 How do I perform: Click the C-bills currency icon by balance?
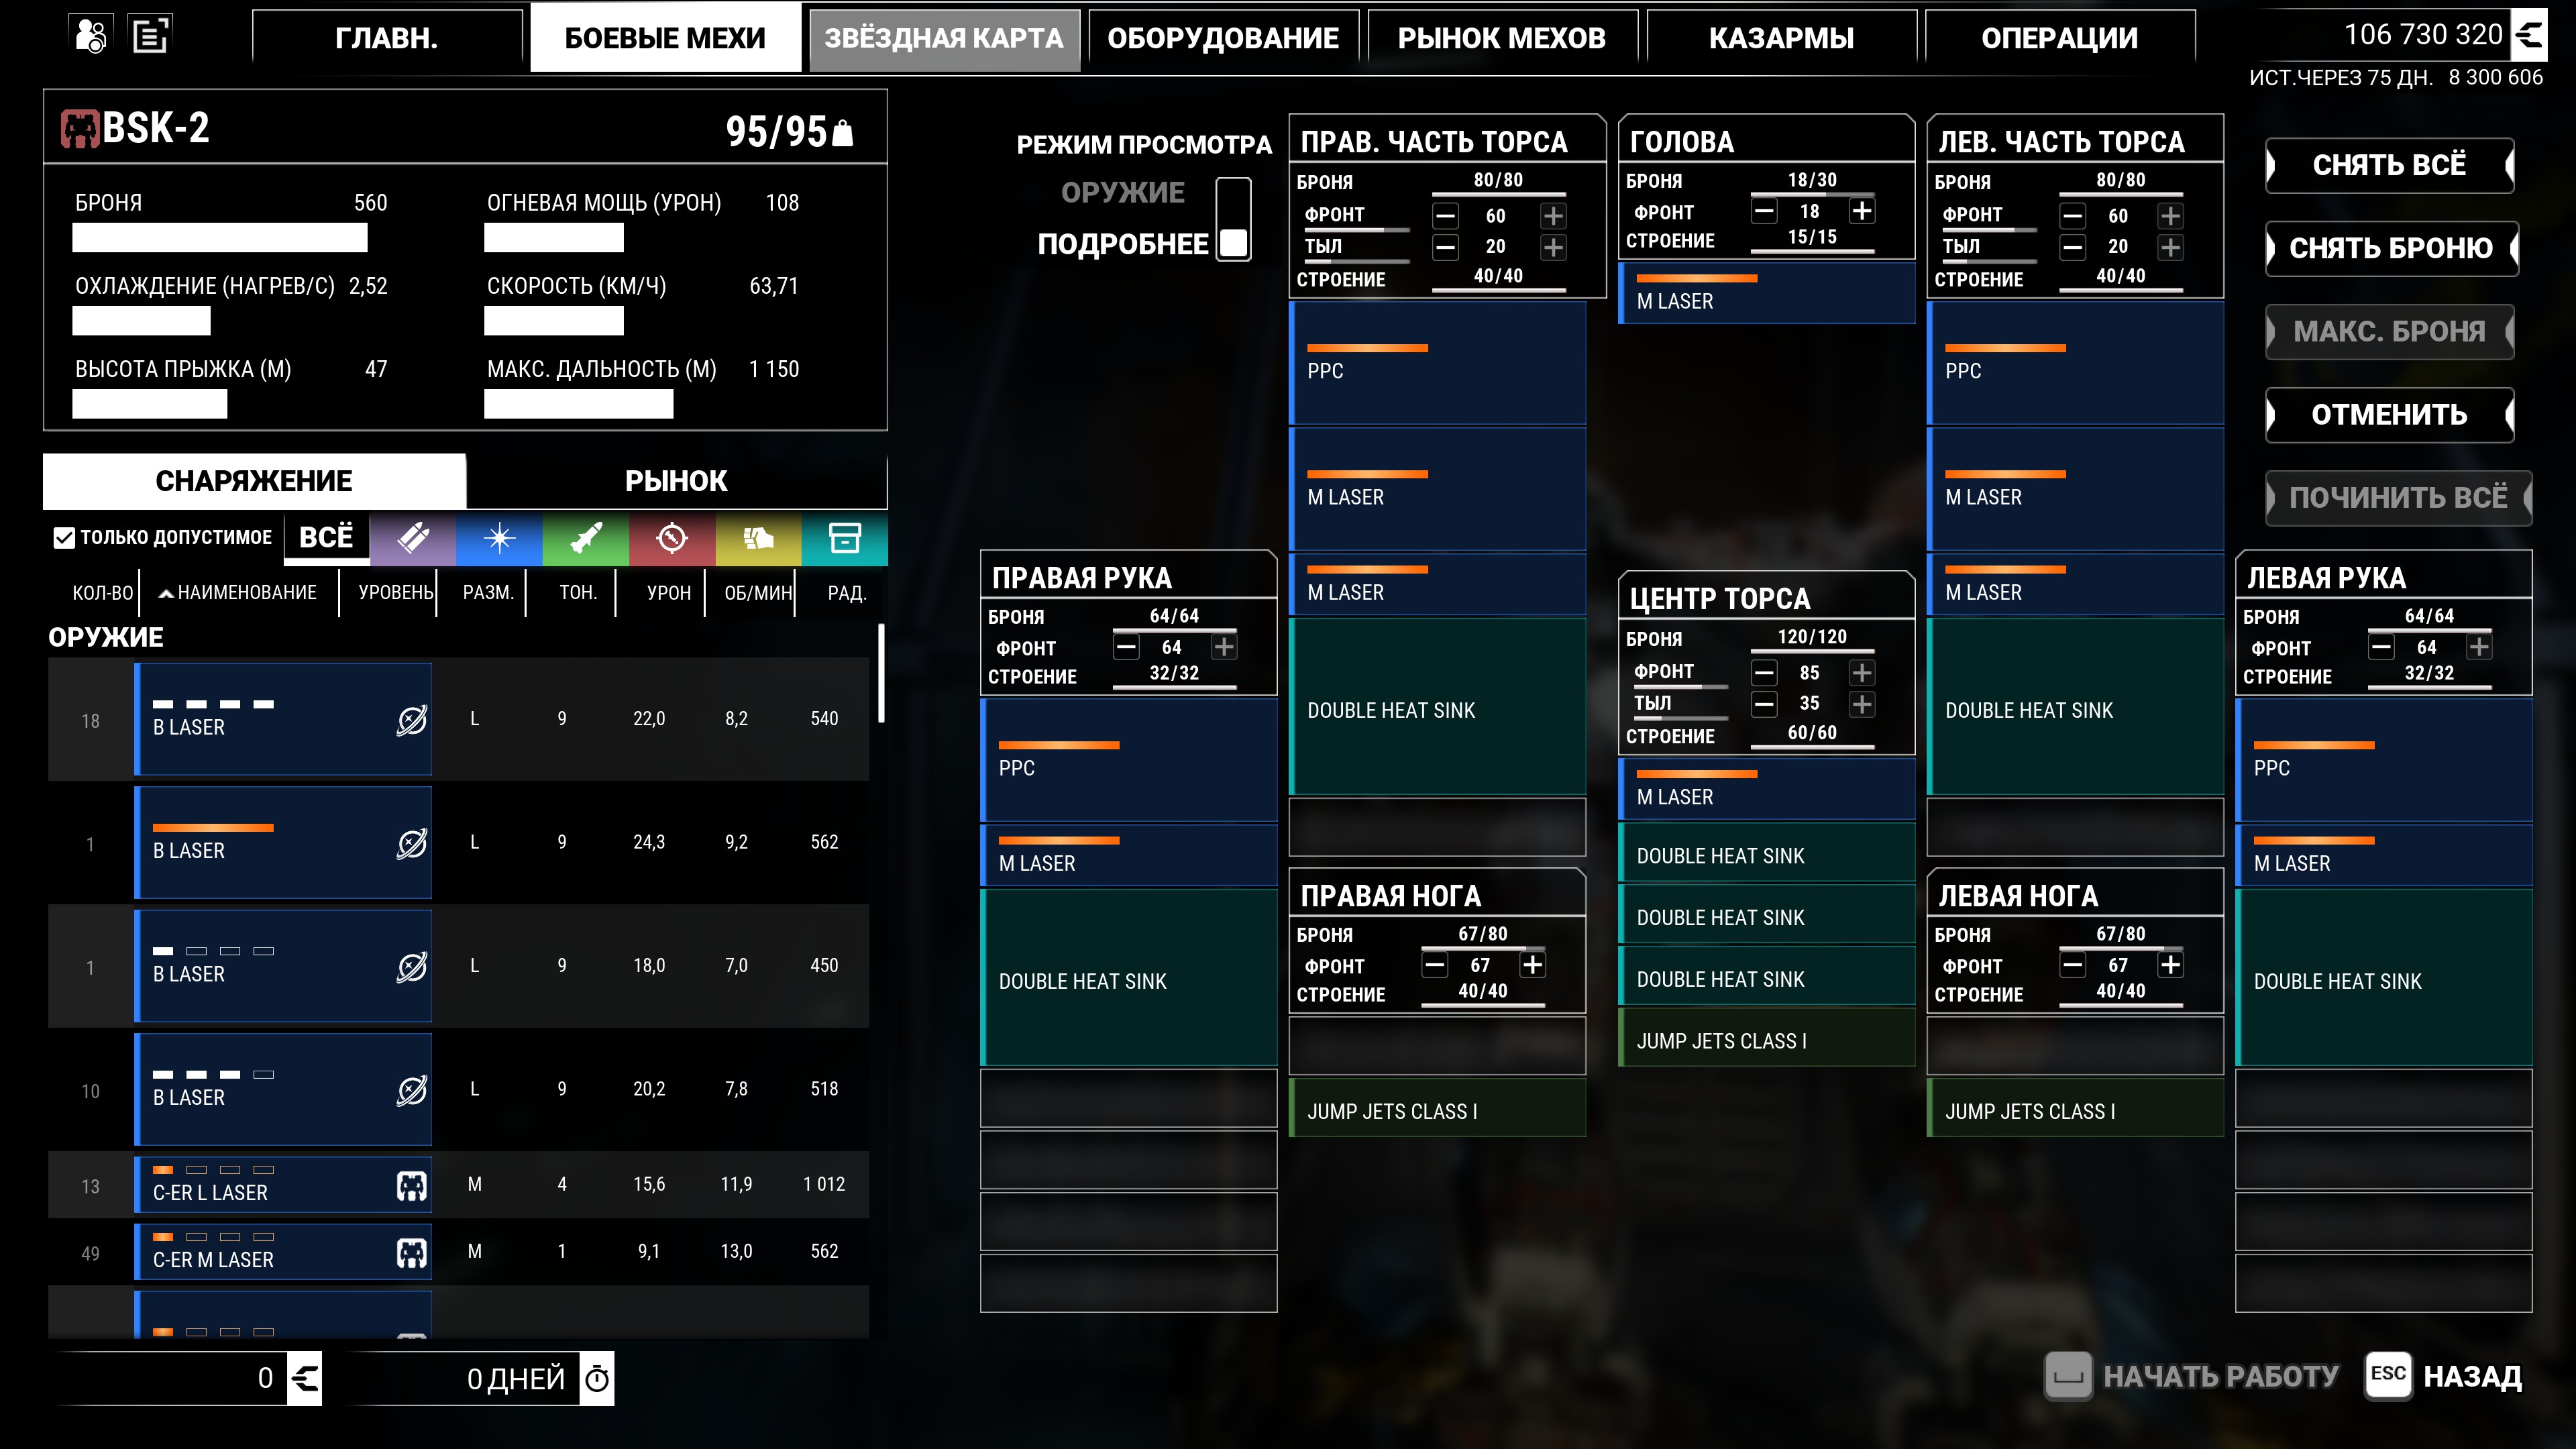pyautogui.click(x=2530, y=36)
